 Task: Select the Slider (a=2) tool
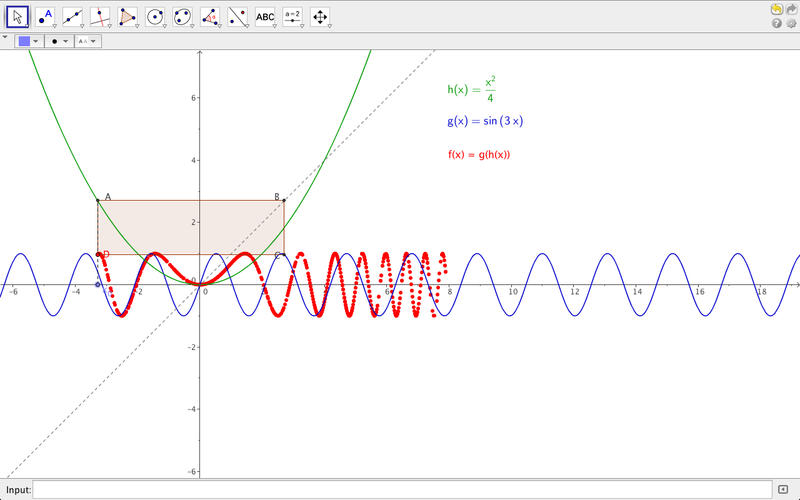(x=292, y=16)
